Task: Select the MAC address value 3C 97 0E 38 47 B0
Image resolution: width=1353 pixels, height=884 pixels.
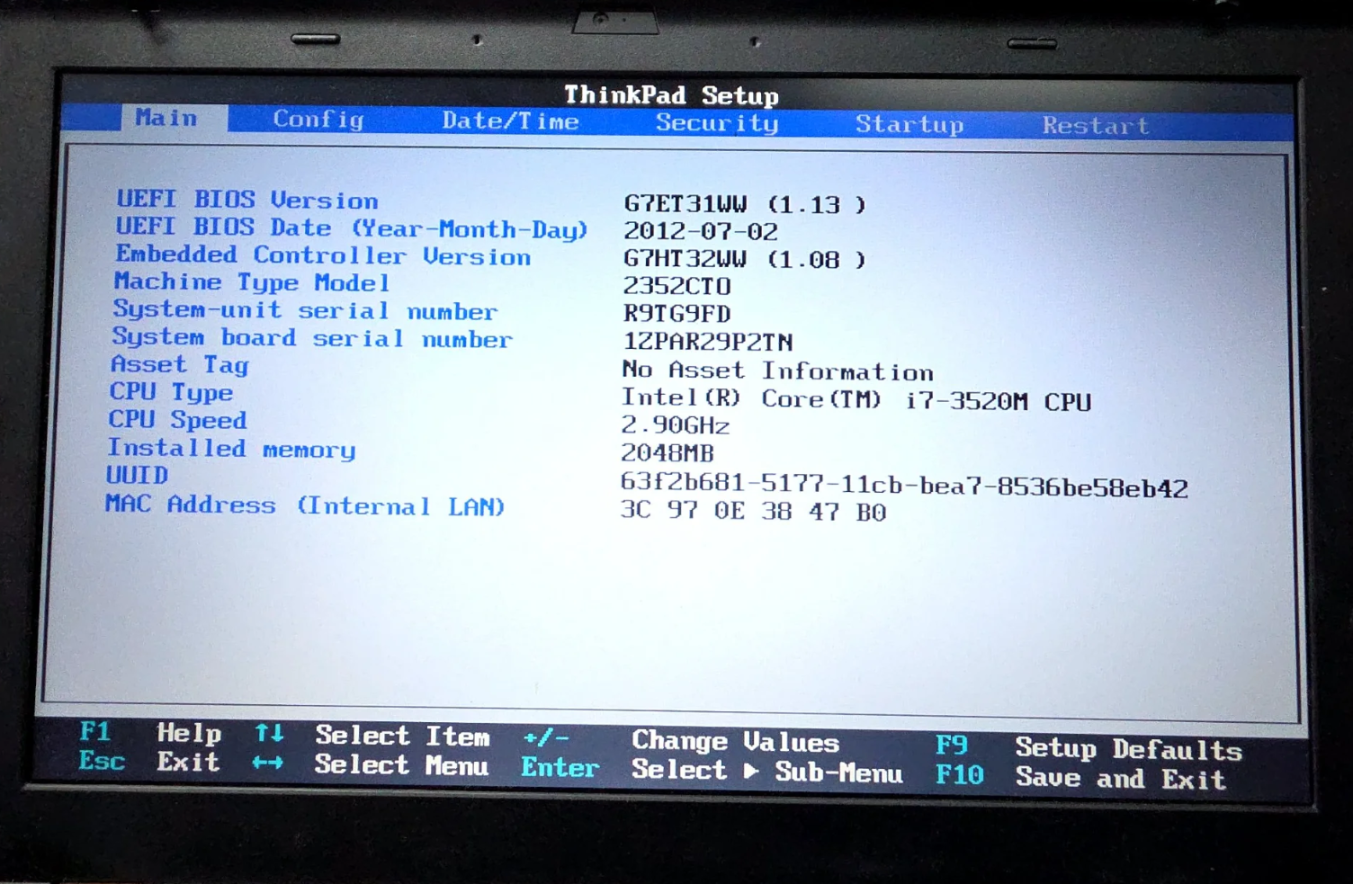Action: [753, 513]
